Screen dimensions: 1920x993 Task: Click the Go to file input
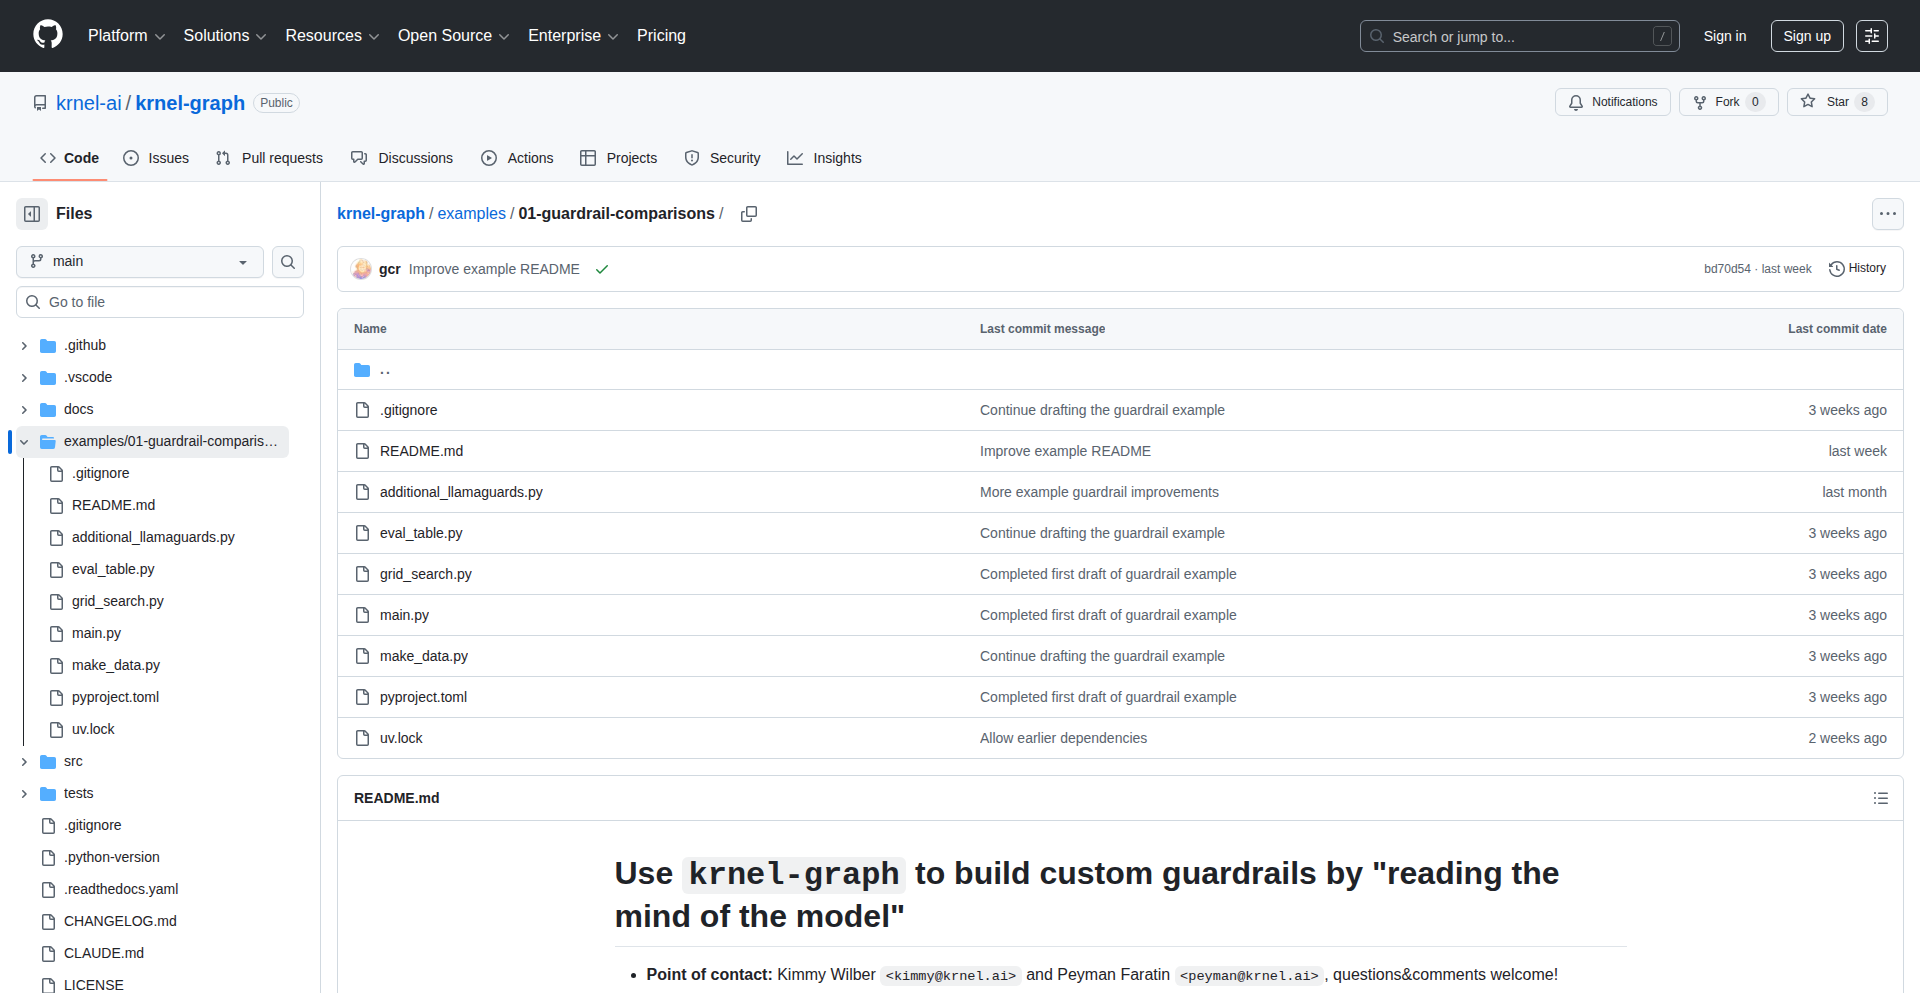coord(160,302)
